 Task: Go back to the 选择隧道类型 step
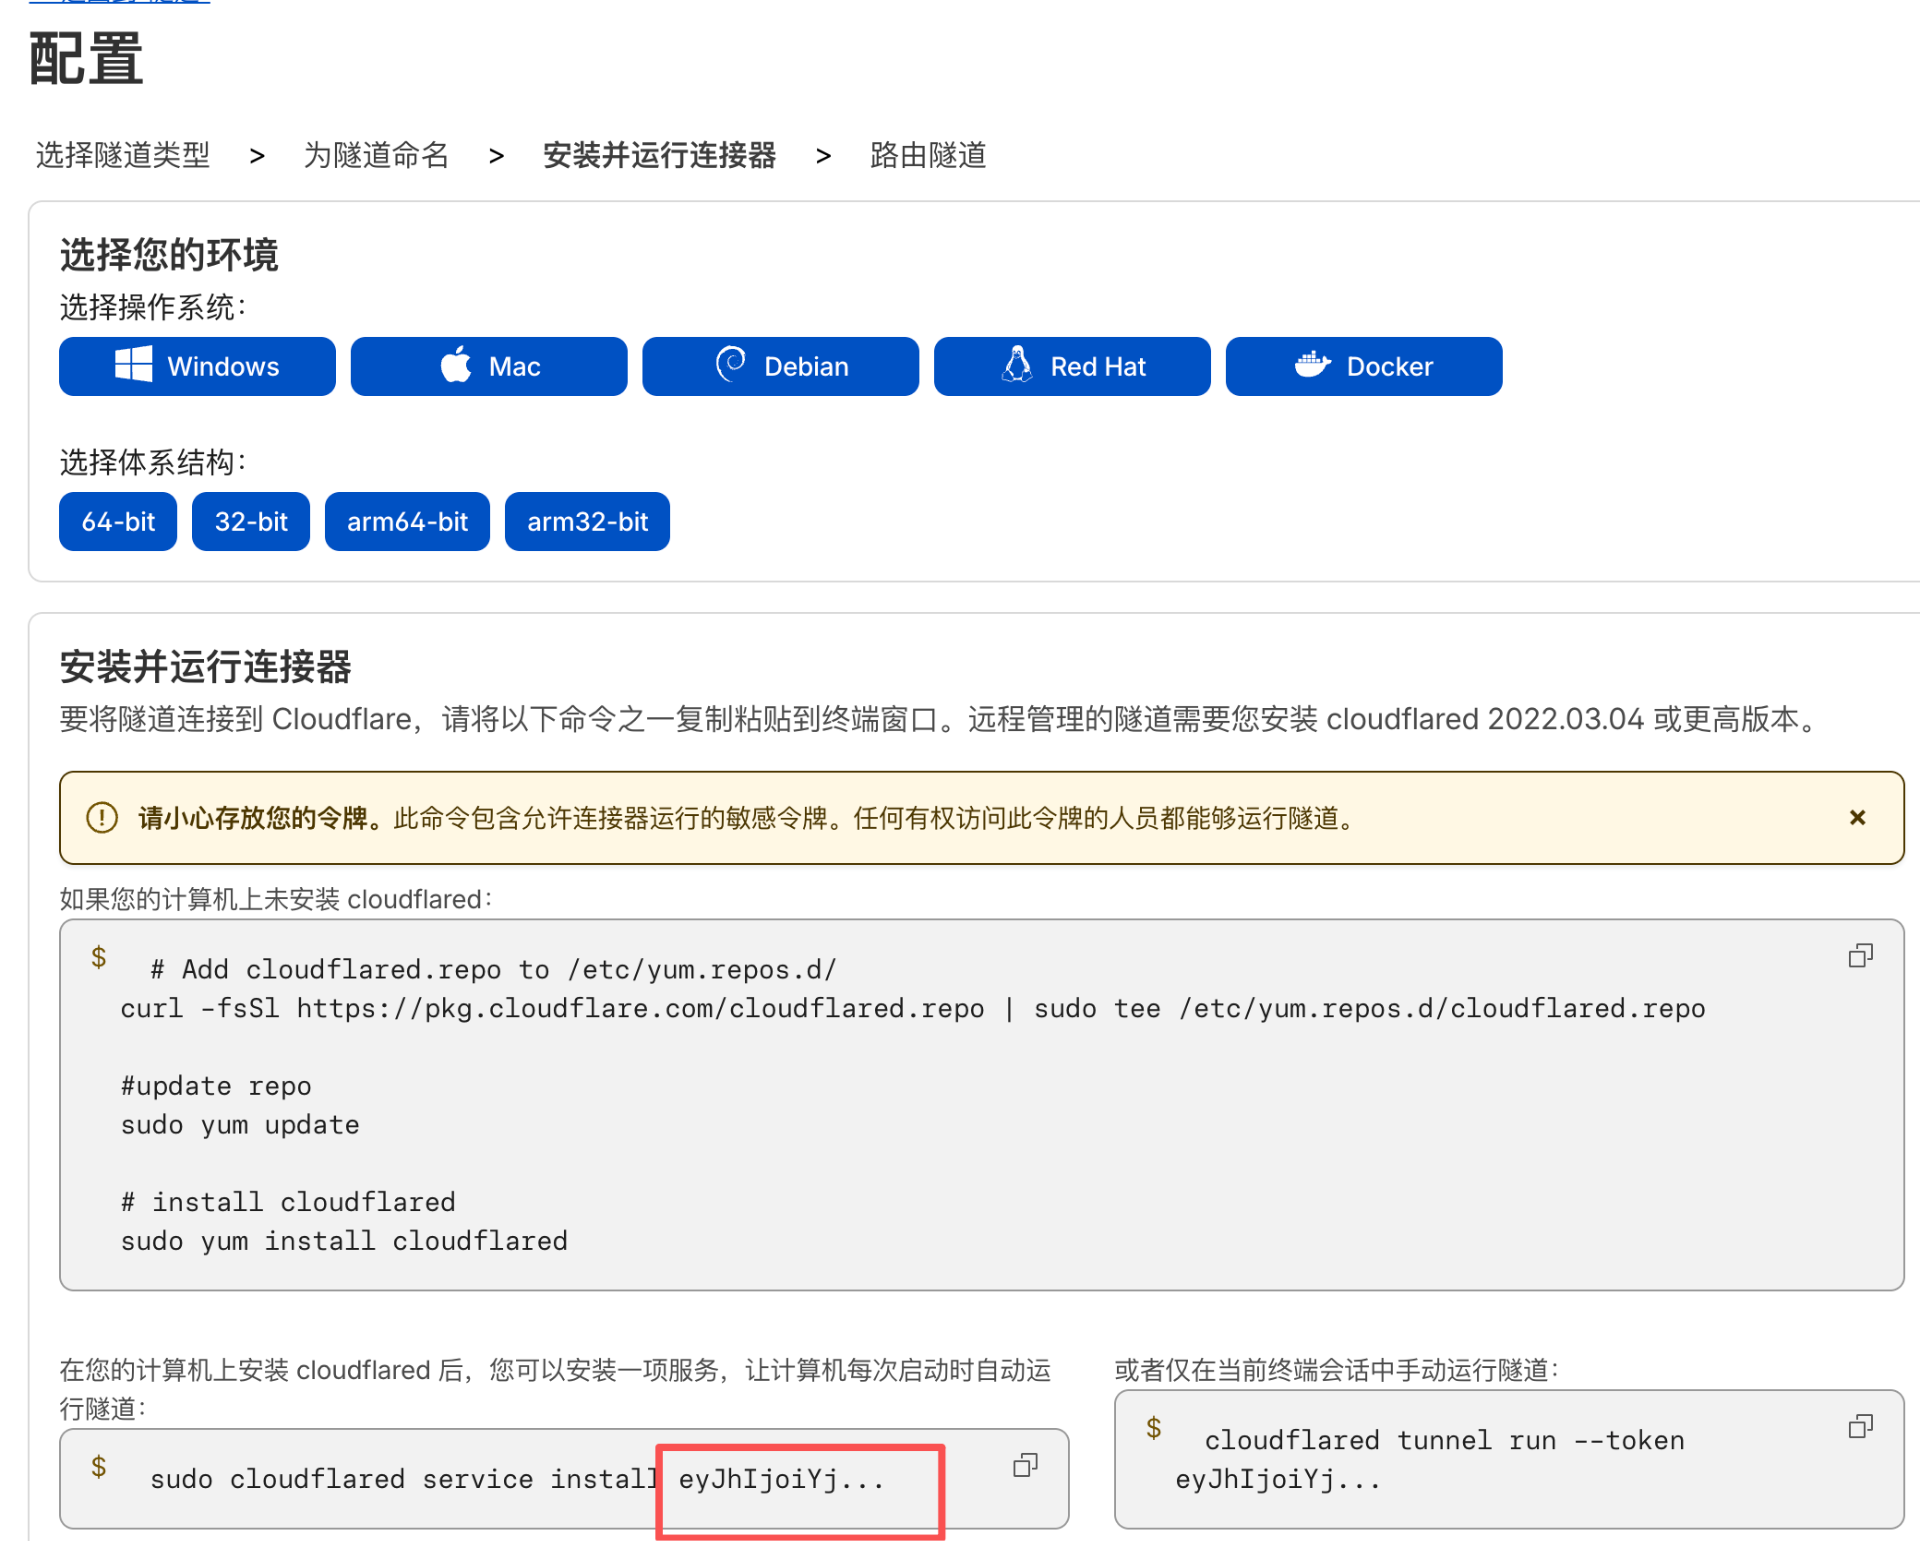click(x=122, y=155)
